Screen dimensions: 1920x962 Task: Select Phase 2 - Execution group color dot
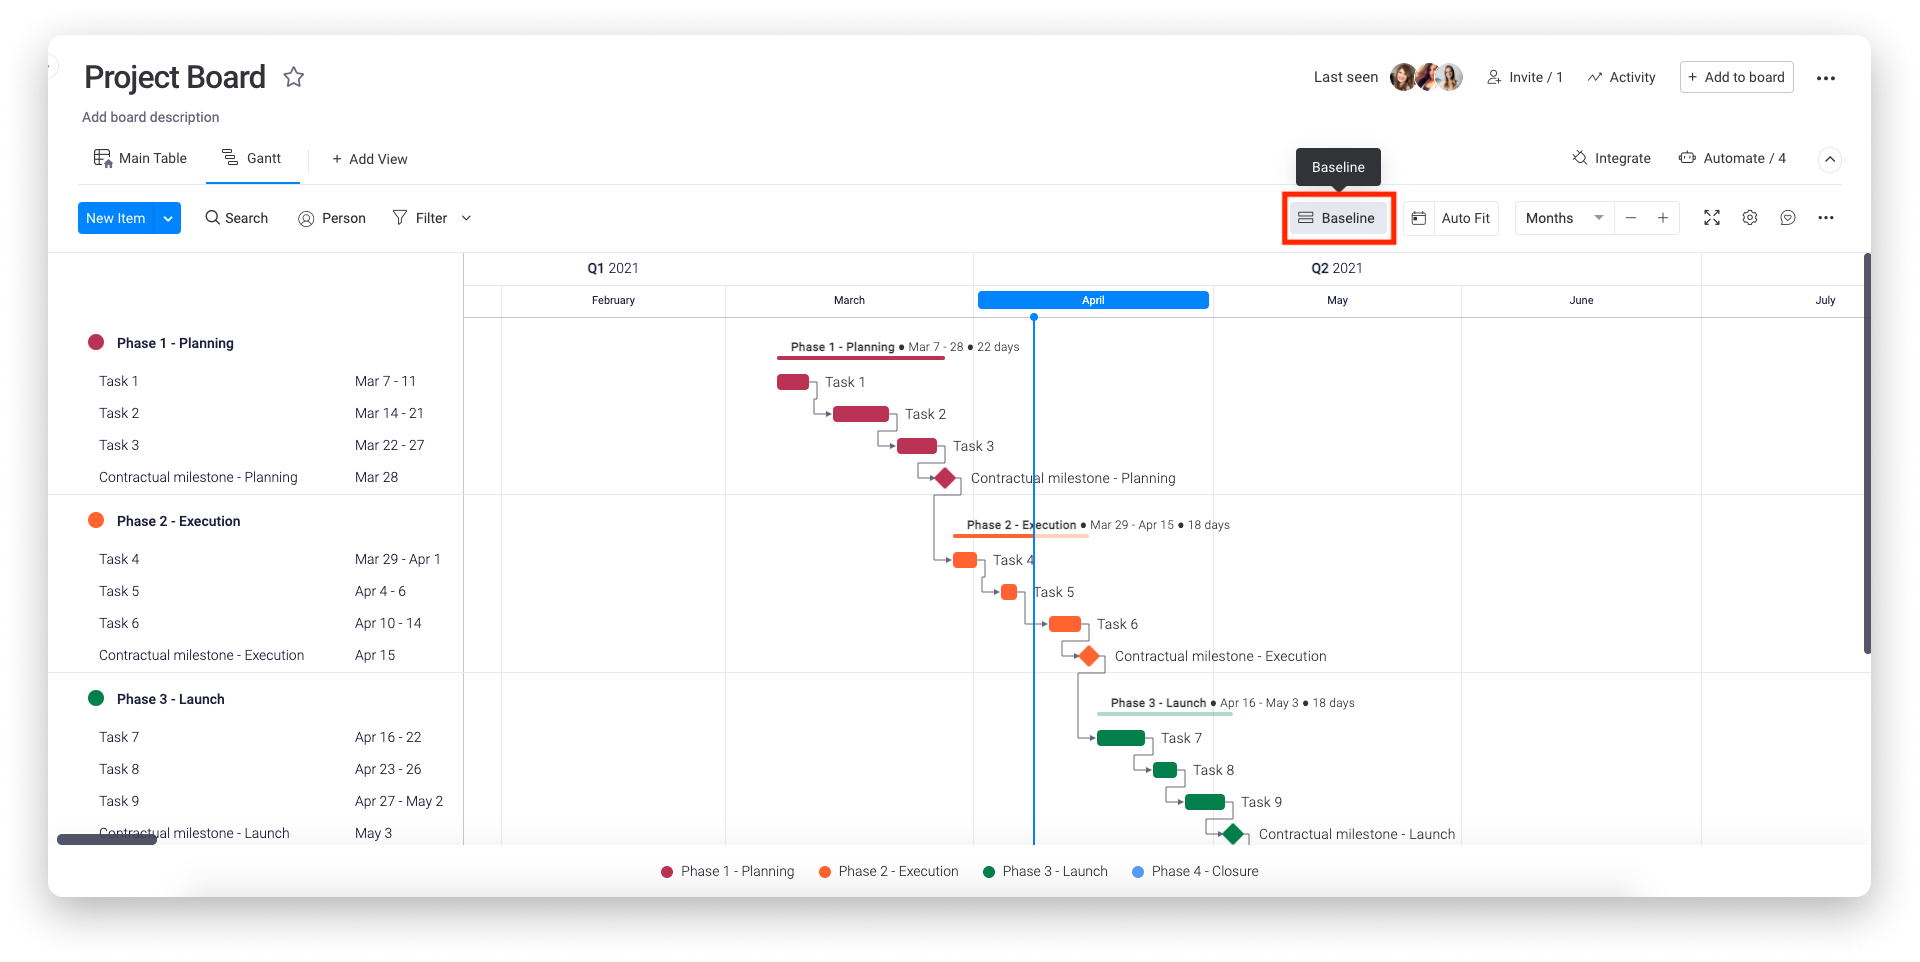tap(96, 520)
